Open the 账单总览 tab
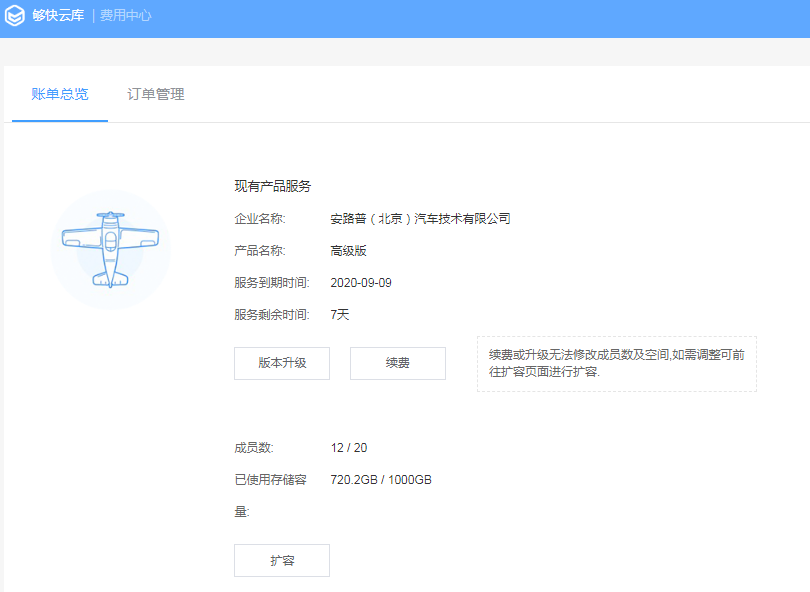Image resolution: width=810 pixels, height=592 pixels. pyautogui.click(x=59, y=94)
